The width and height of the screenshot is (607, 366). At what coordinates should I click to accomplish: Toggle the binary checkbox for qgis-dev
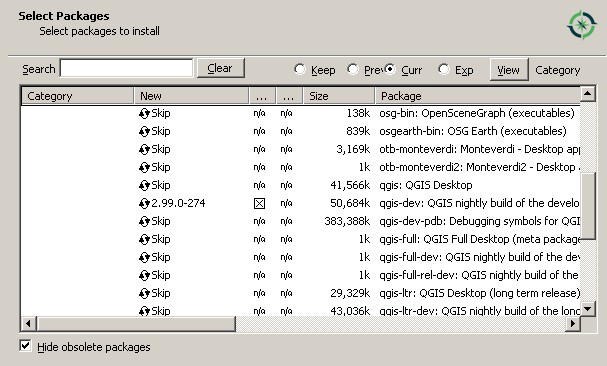(259, 203)
